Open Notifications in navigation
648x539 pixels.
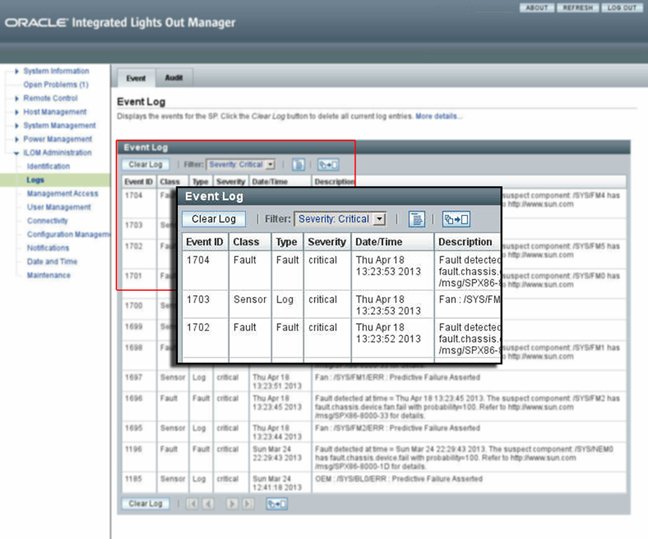pyautogui.click(x=48, y=248)
